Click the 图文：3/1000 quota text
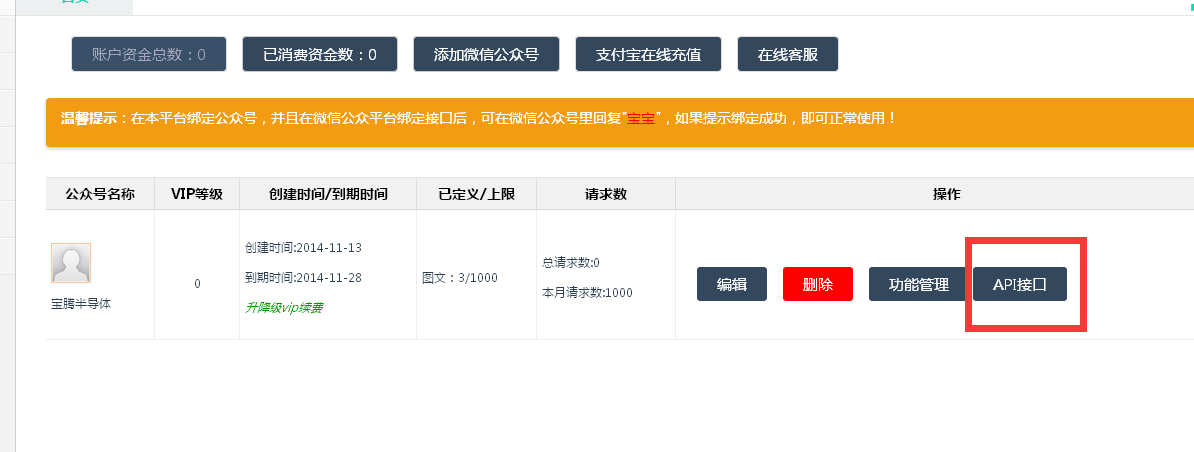 (x=460, y=277)
